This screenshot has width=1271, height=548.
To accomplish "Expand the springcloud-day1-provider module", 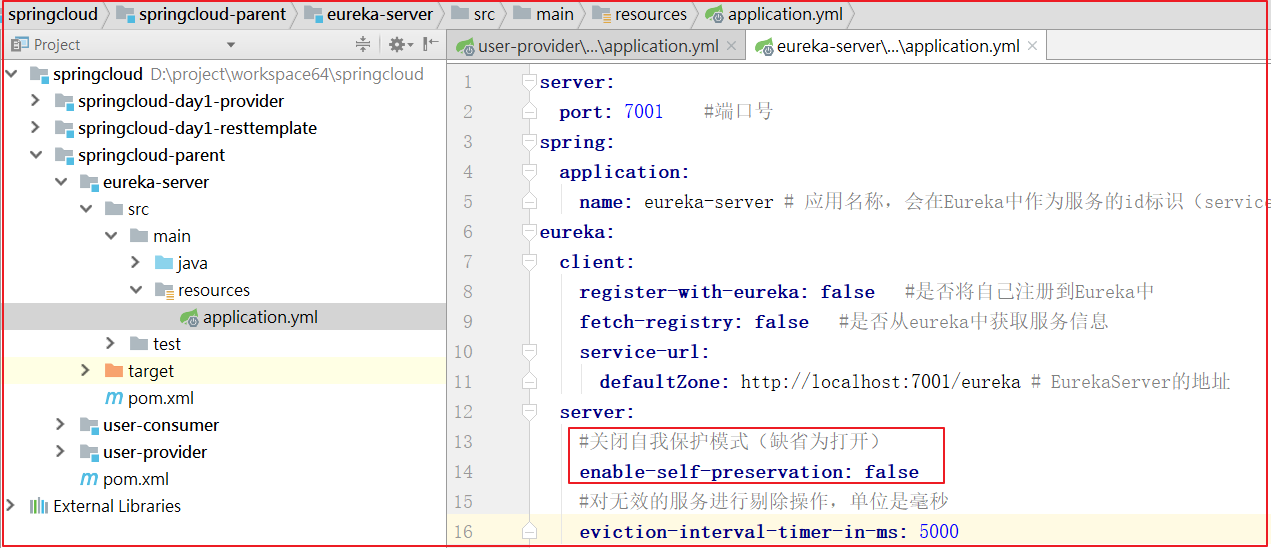I will [35, 101].
